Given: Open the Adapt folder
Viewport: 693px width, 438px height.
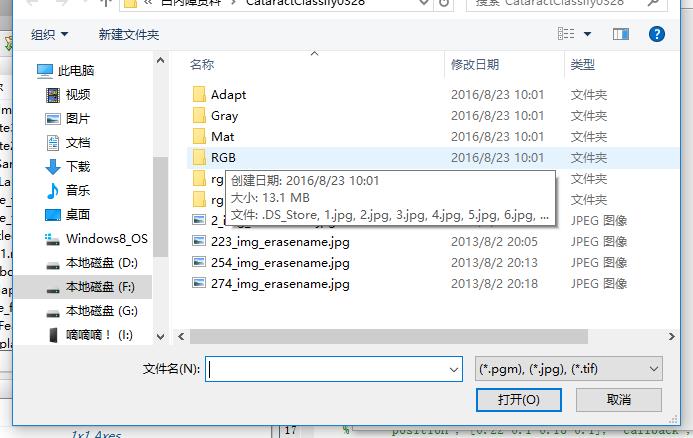Looking at the screenshot, I should tap(228, 95).
